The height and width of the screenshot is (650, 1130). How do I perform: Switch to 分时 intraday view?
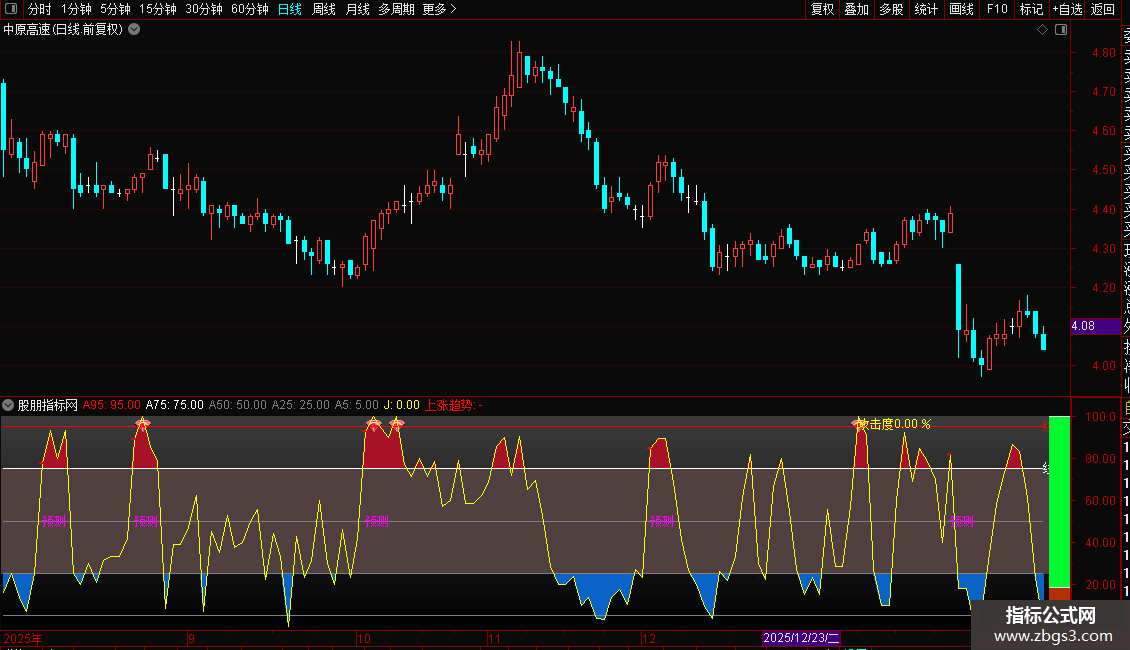click(x=40, y=9)
